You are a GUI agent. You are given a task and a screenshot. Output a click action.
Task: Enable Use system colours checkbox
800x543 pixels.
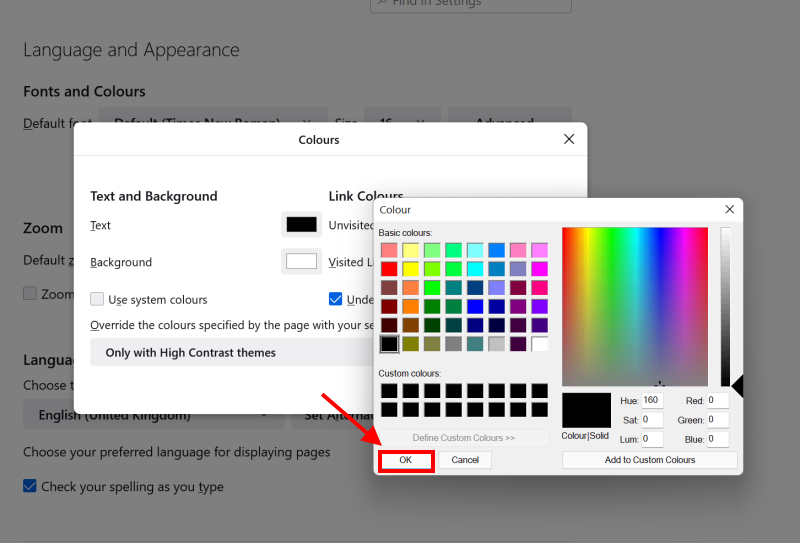click(x=97, y=299)
